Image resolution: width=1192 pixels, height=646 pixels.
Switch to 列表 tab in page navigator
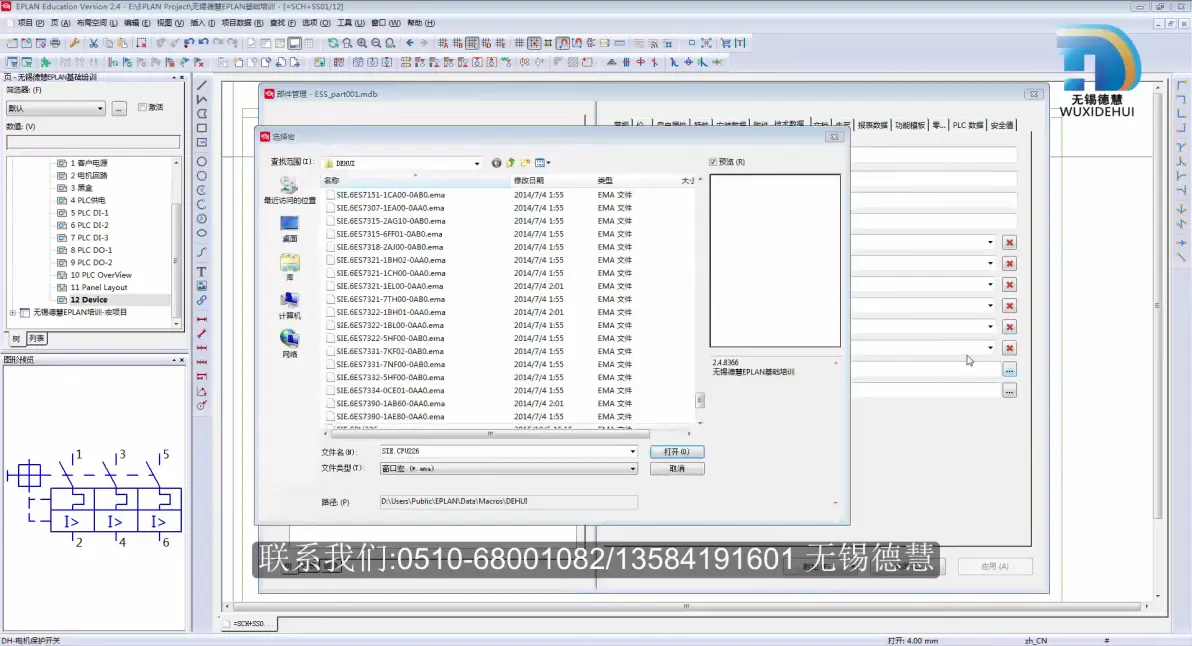[36, 339]
